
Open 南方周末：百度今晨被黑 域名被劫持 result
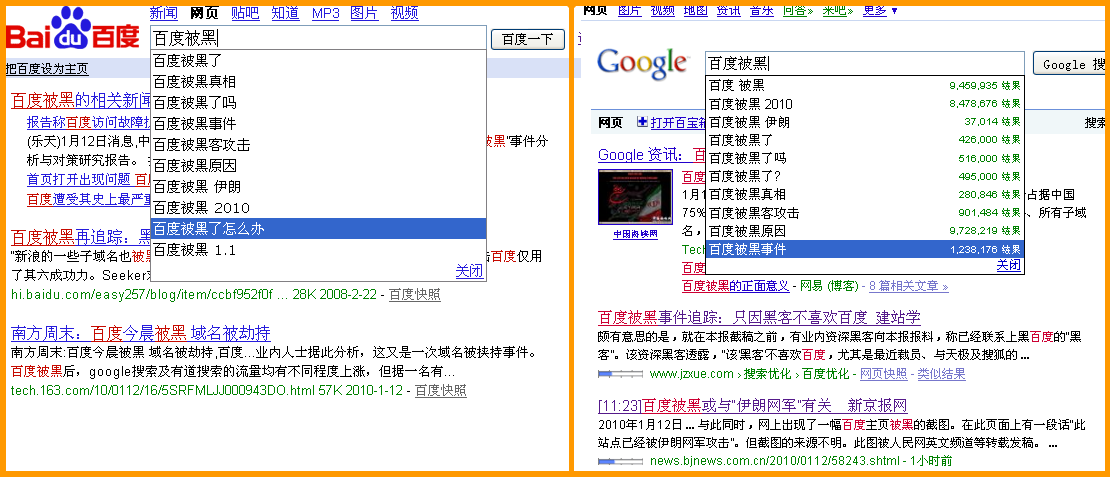[141, 333]
